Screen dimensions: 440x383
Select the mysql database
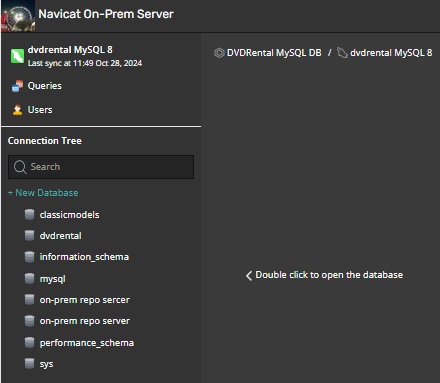52,279
